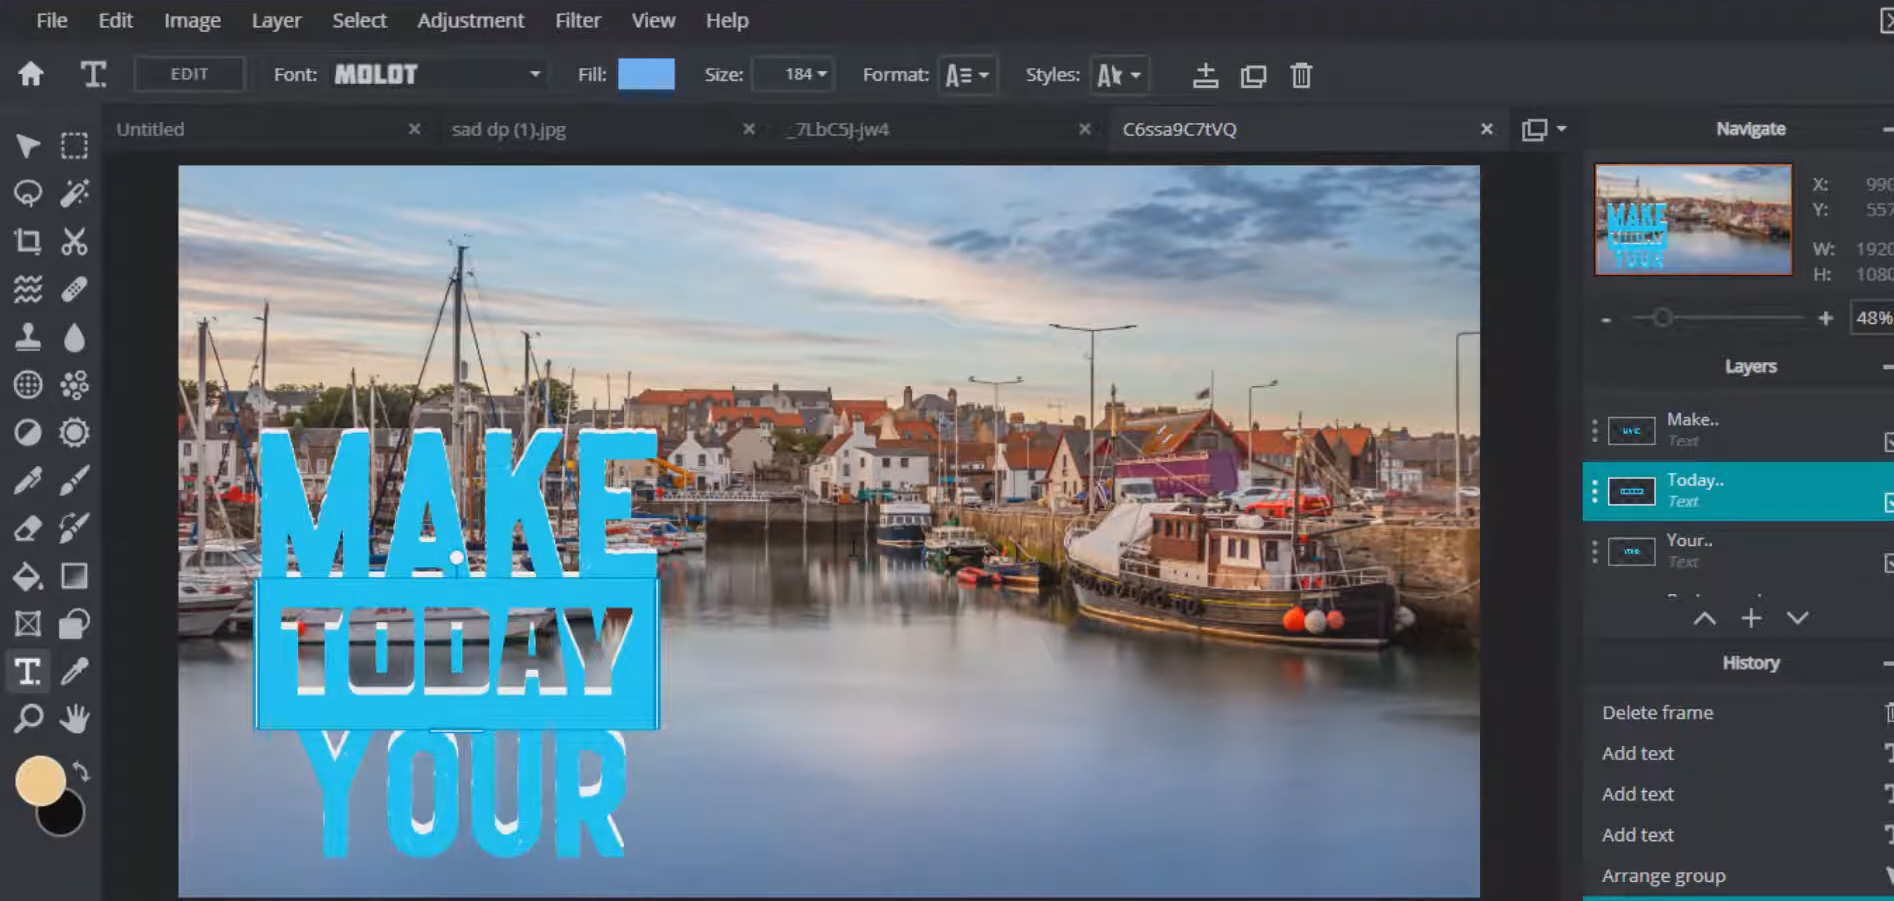Select the Zoom magnifier tool
Screen dimensions: 1894x901
(28, 718)
